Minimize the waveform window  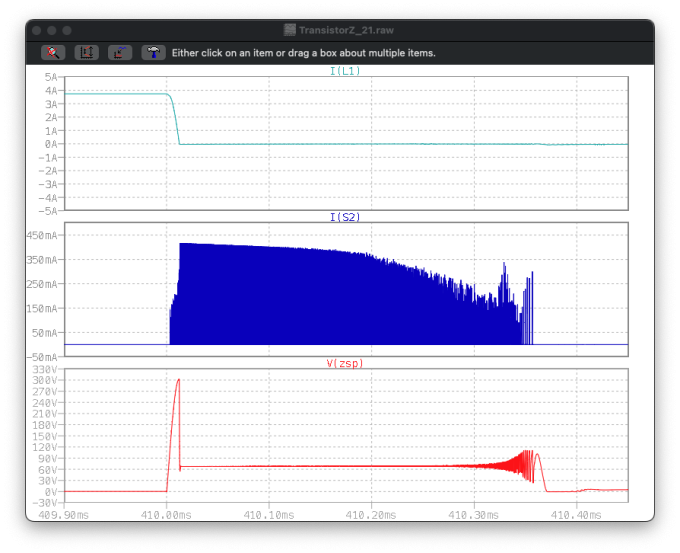coord(53,31)
